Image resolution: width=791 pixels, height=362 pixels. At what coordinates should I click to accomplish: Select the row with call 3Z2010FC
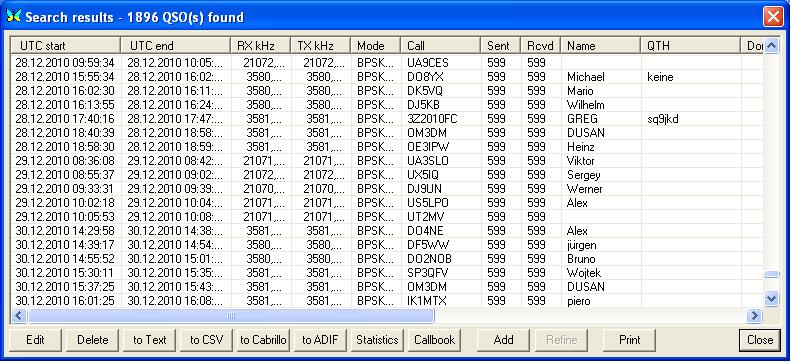tap(387, 119)
